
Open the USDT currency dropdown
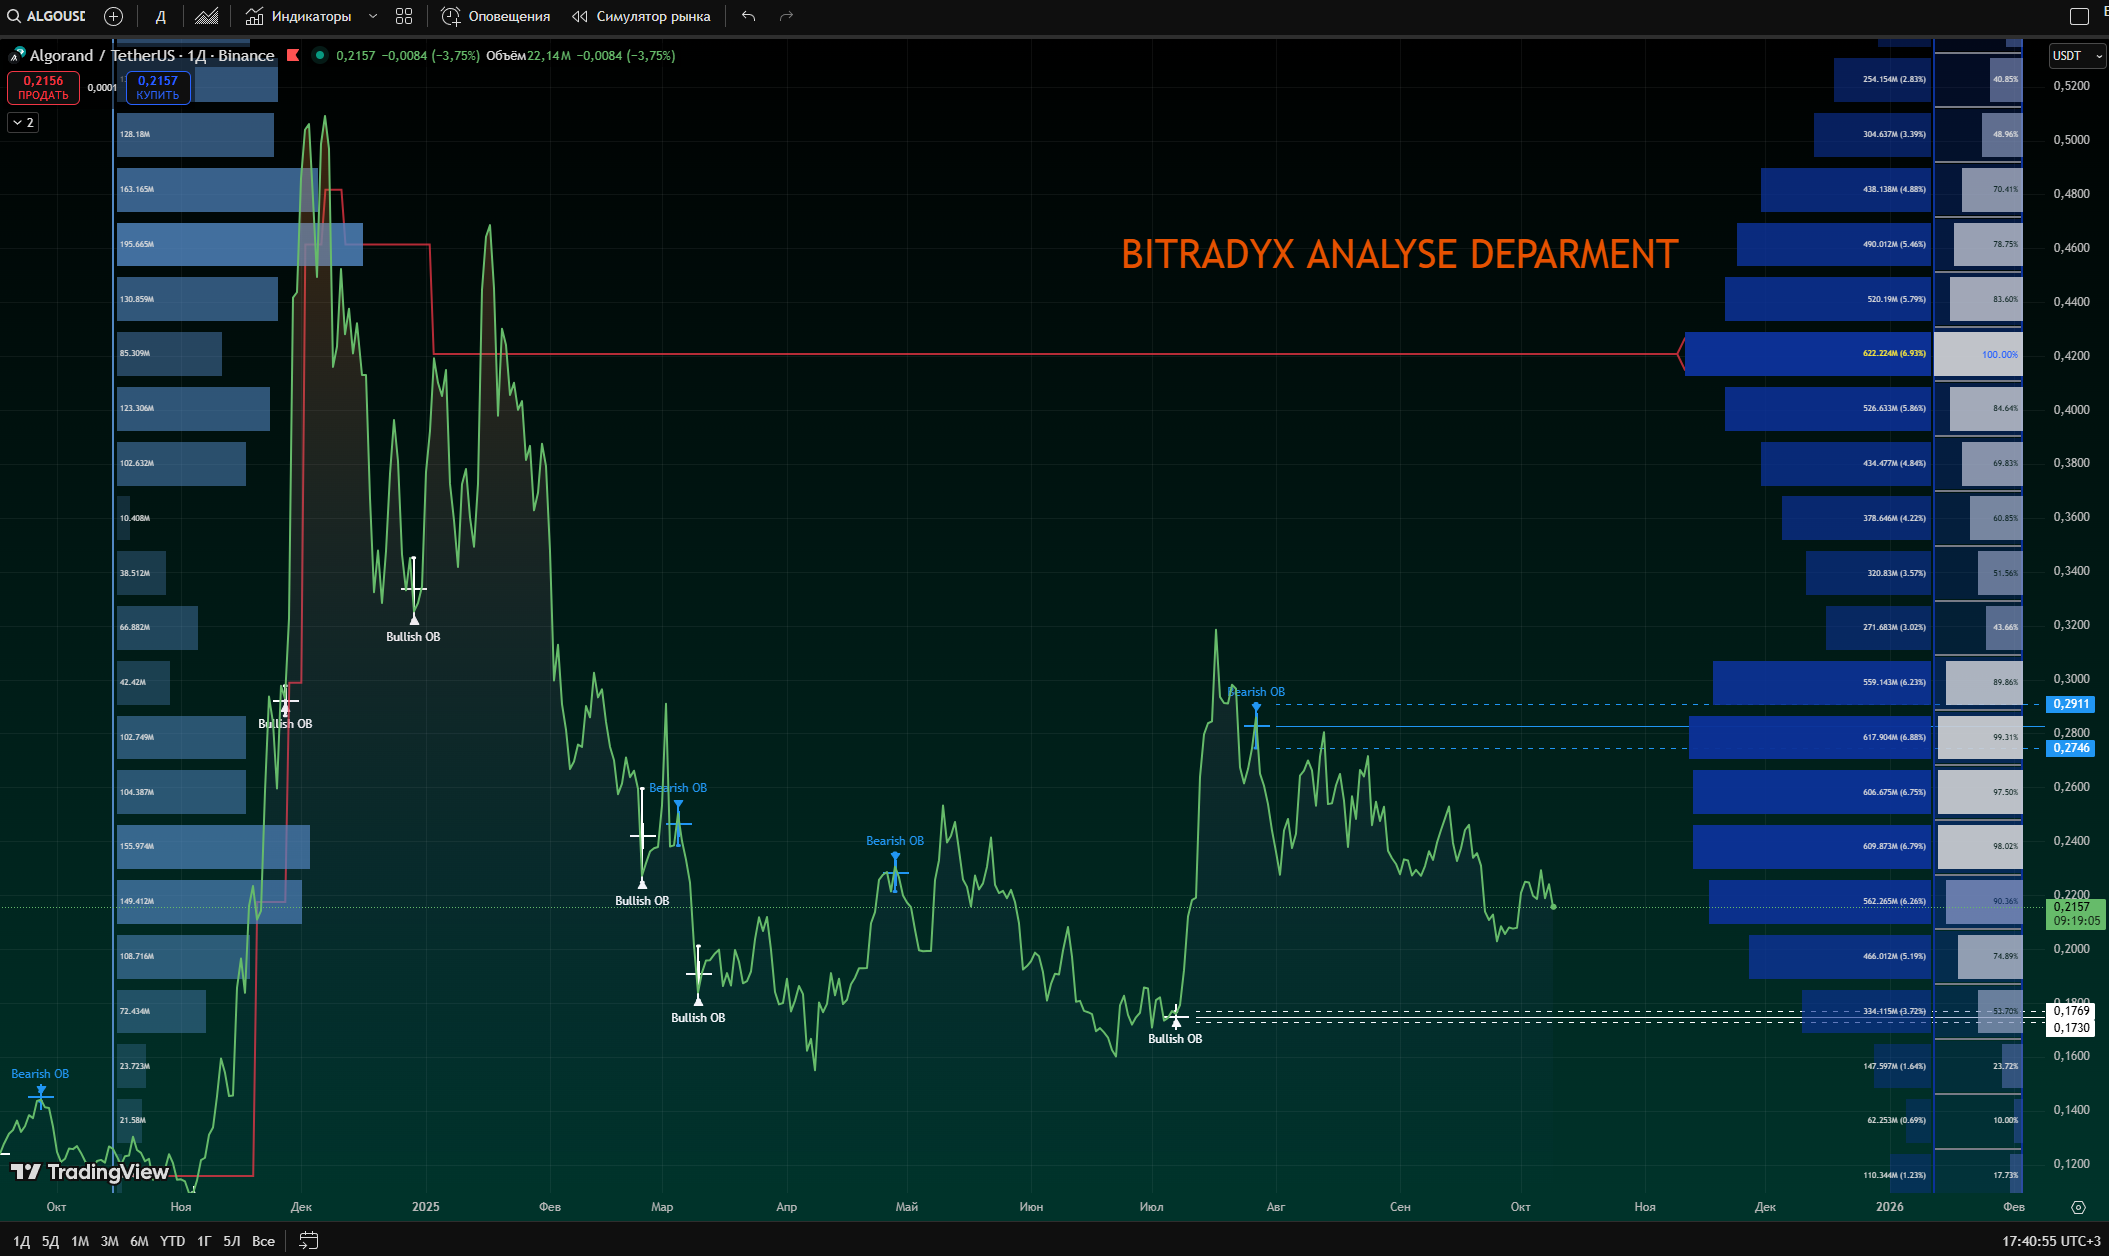click(x=2077, y=56)
